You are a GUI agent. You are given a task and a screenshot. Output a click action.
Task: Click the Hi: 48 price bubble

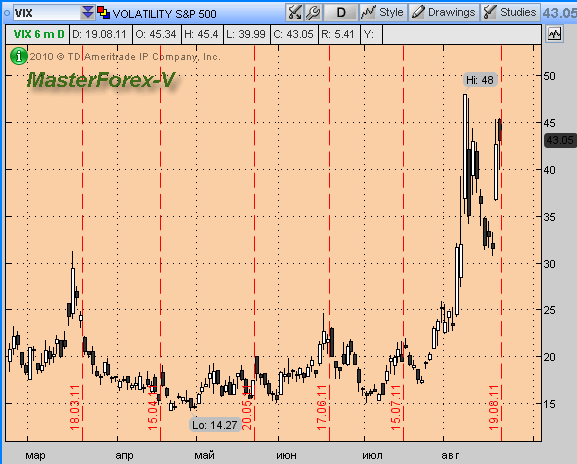point(480,80)
